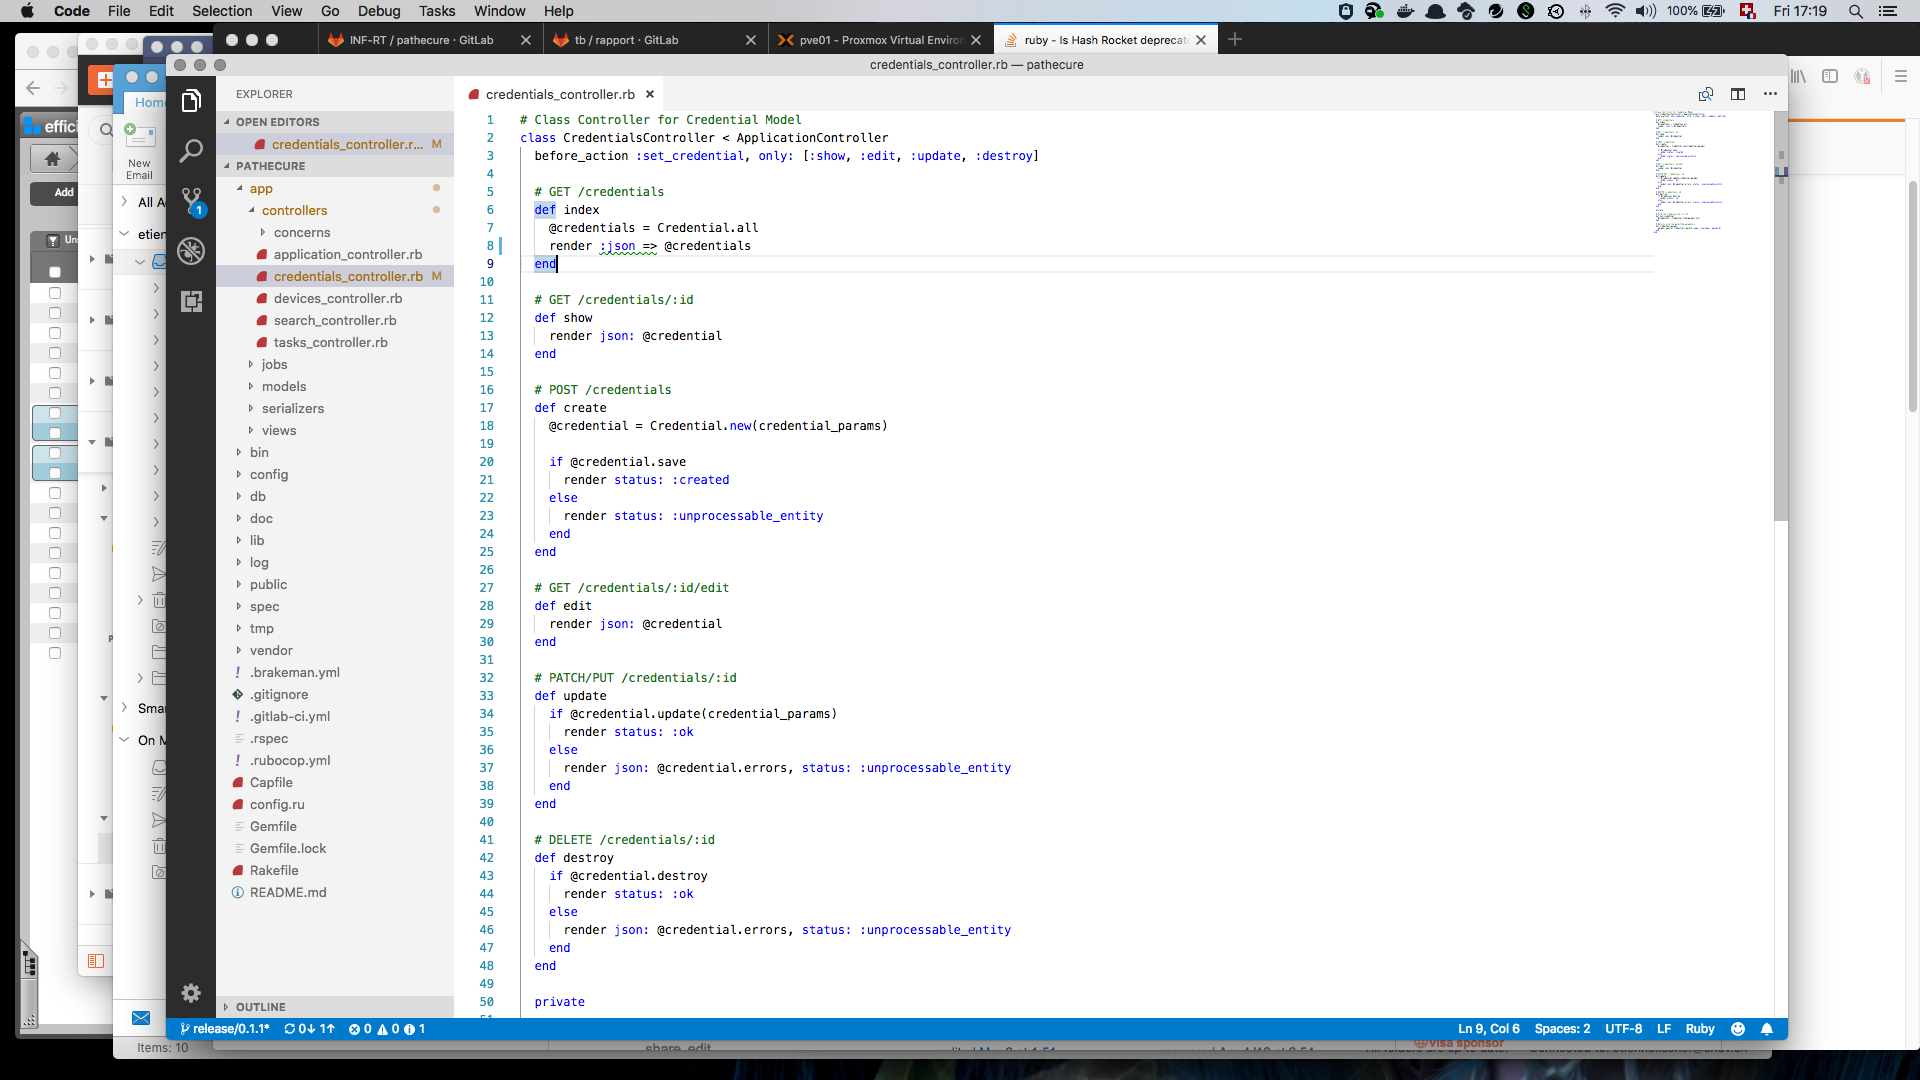Collapse the controllers folder
Viewport: 1920px width, 1080px height.
point(294,211)
